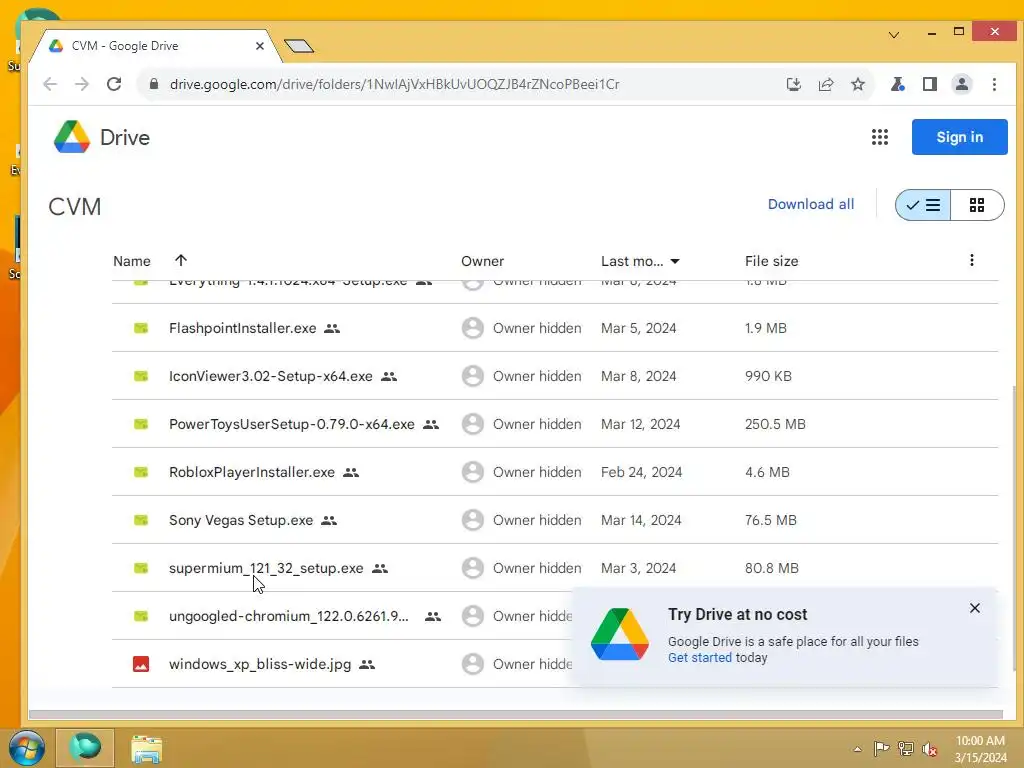Click the file type icon of RobloxPlayerInstaller.exe
1024x768 pixels.
[x=141, y=472]
